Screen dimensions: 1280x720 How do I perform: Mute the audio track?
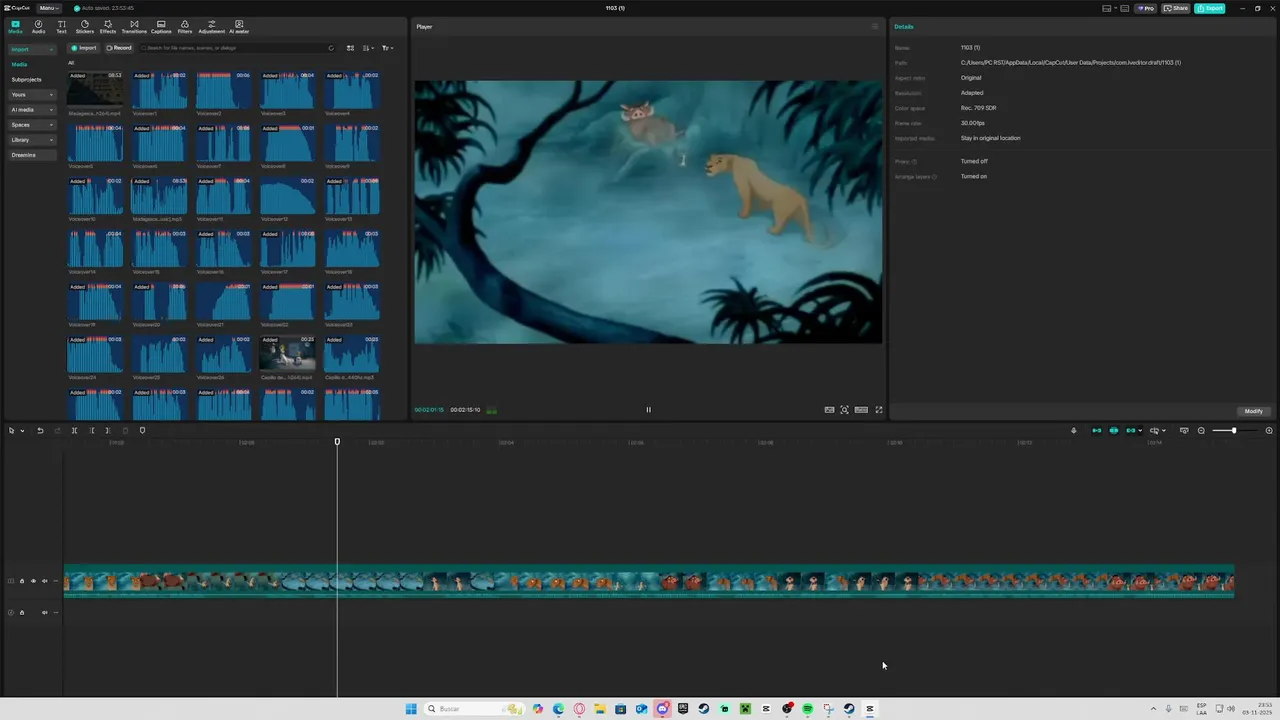[x=44, y=612]
